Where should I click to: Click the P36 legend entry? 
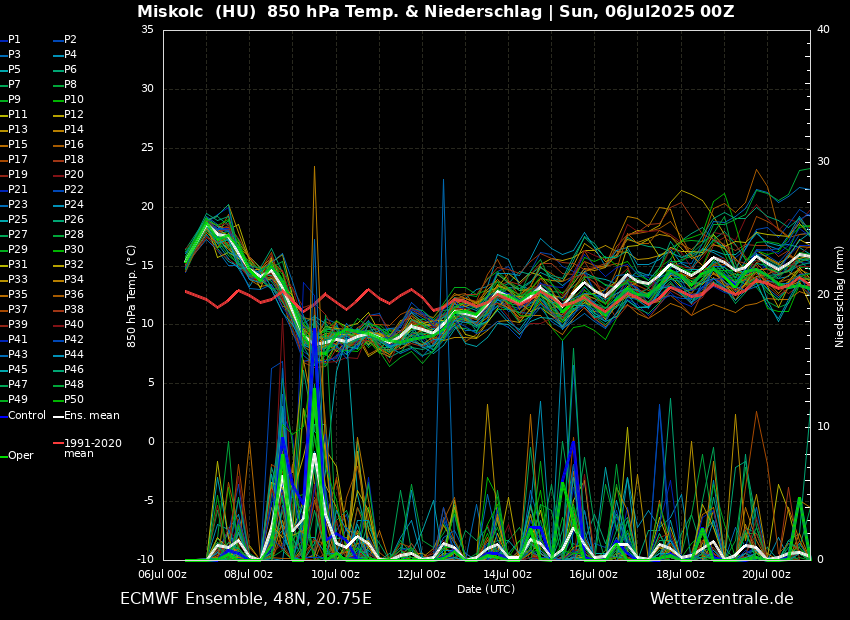pos(74,295)
